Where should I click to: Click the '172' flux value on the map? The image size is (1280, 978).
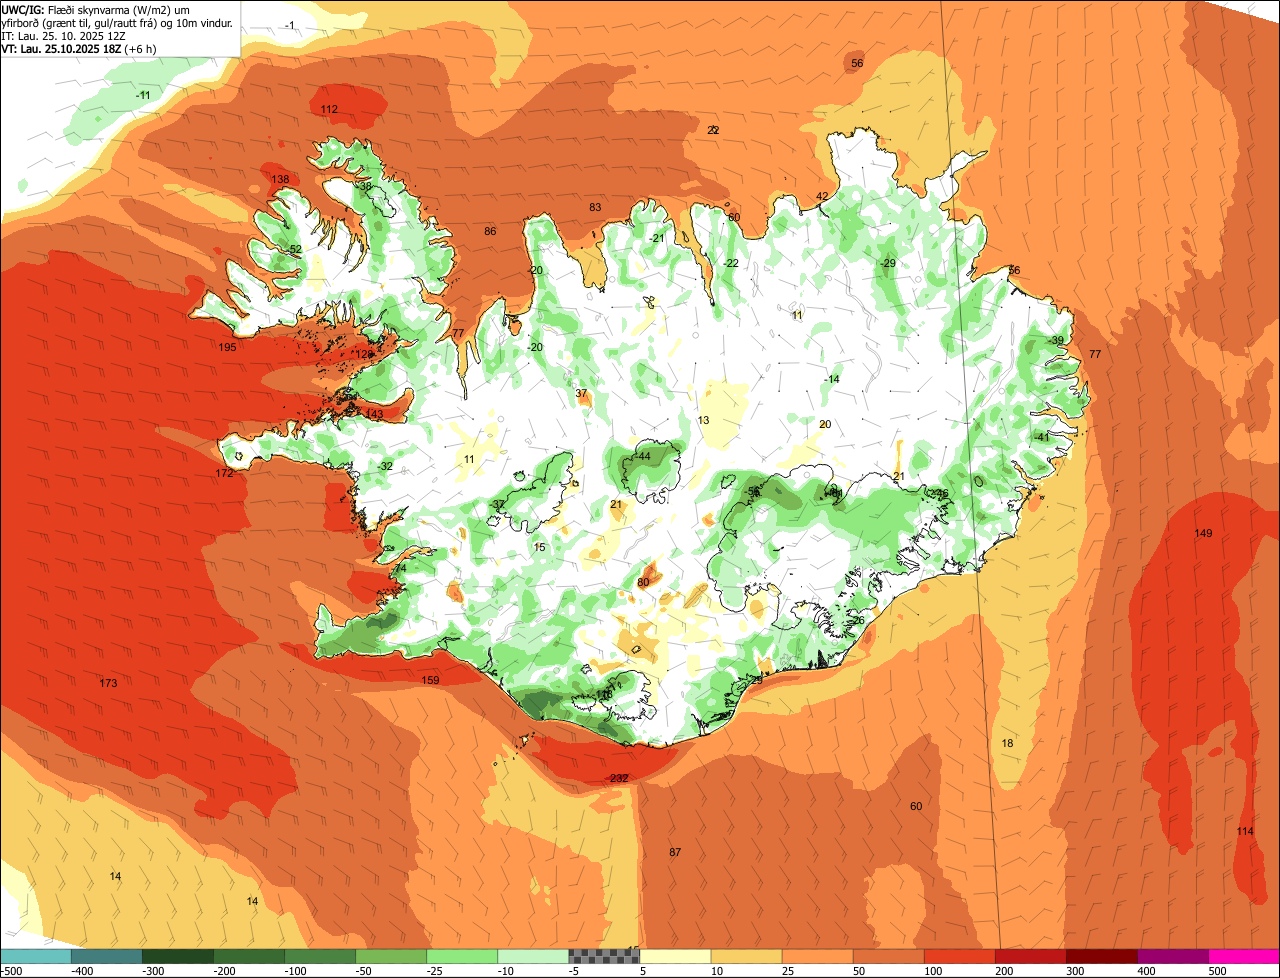[x=224, y=473]
